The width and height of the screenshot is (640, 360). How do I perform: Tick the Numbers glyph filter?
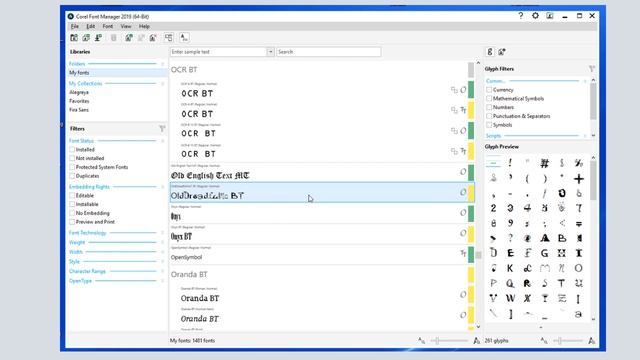[x=489, y=107]
